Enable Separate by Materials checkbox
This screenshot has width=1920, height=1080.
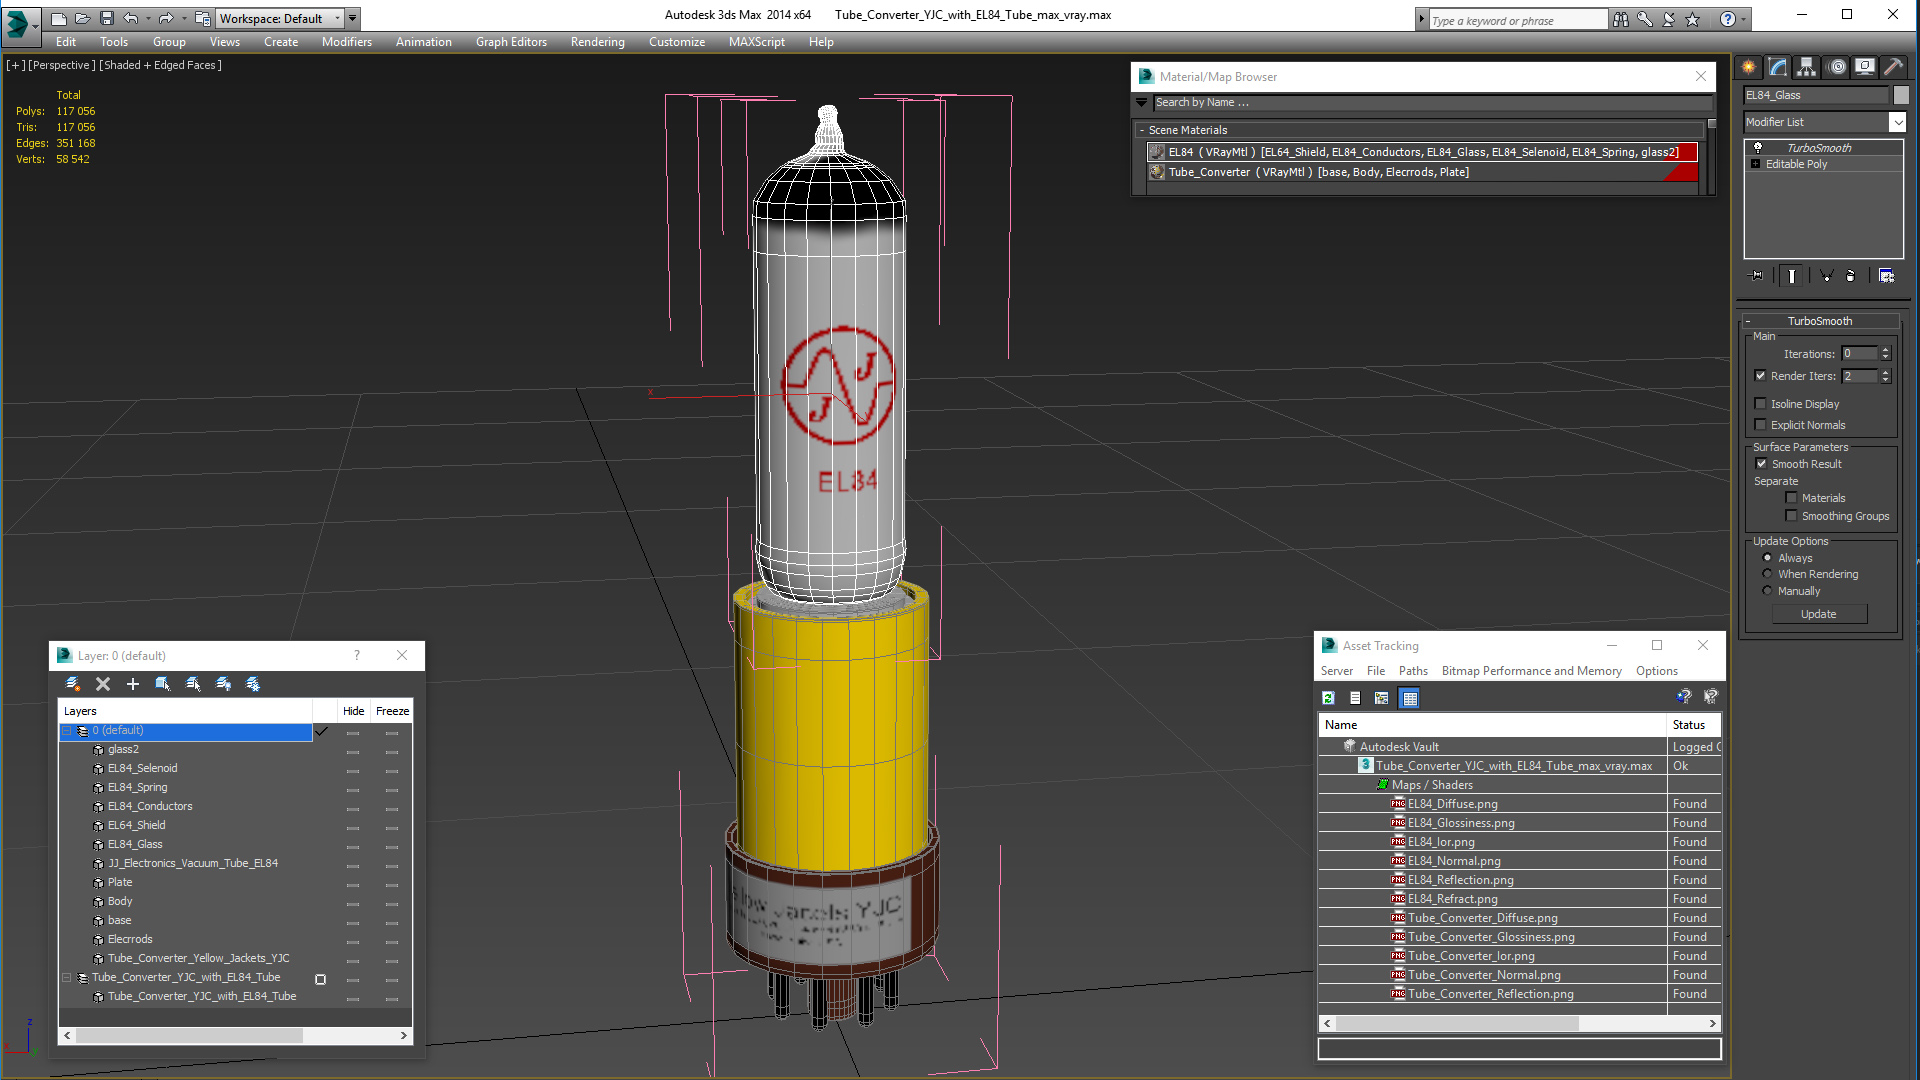pos(1791,498)
